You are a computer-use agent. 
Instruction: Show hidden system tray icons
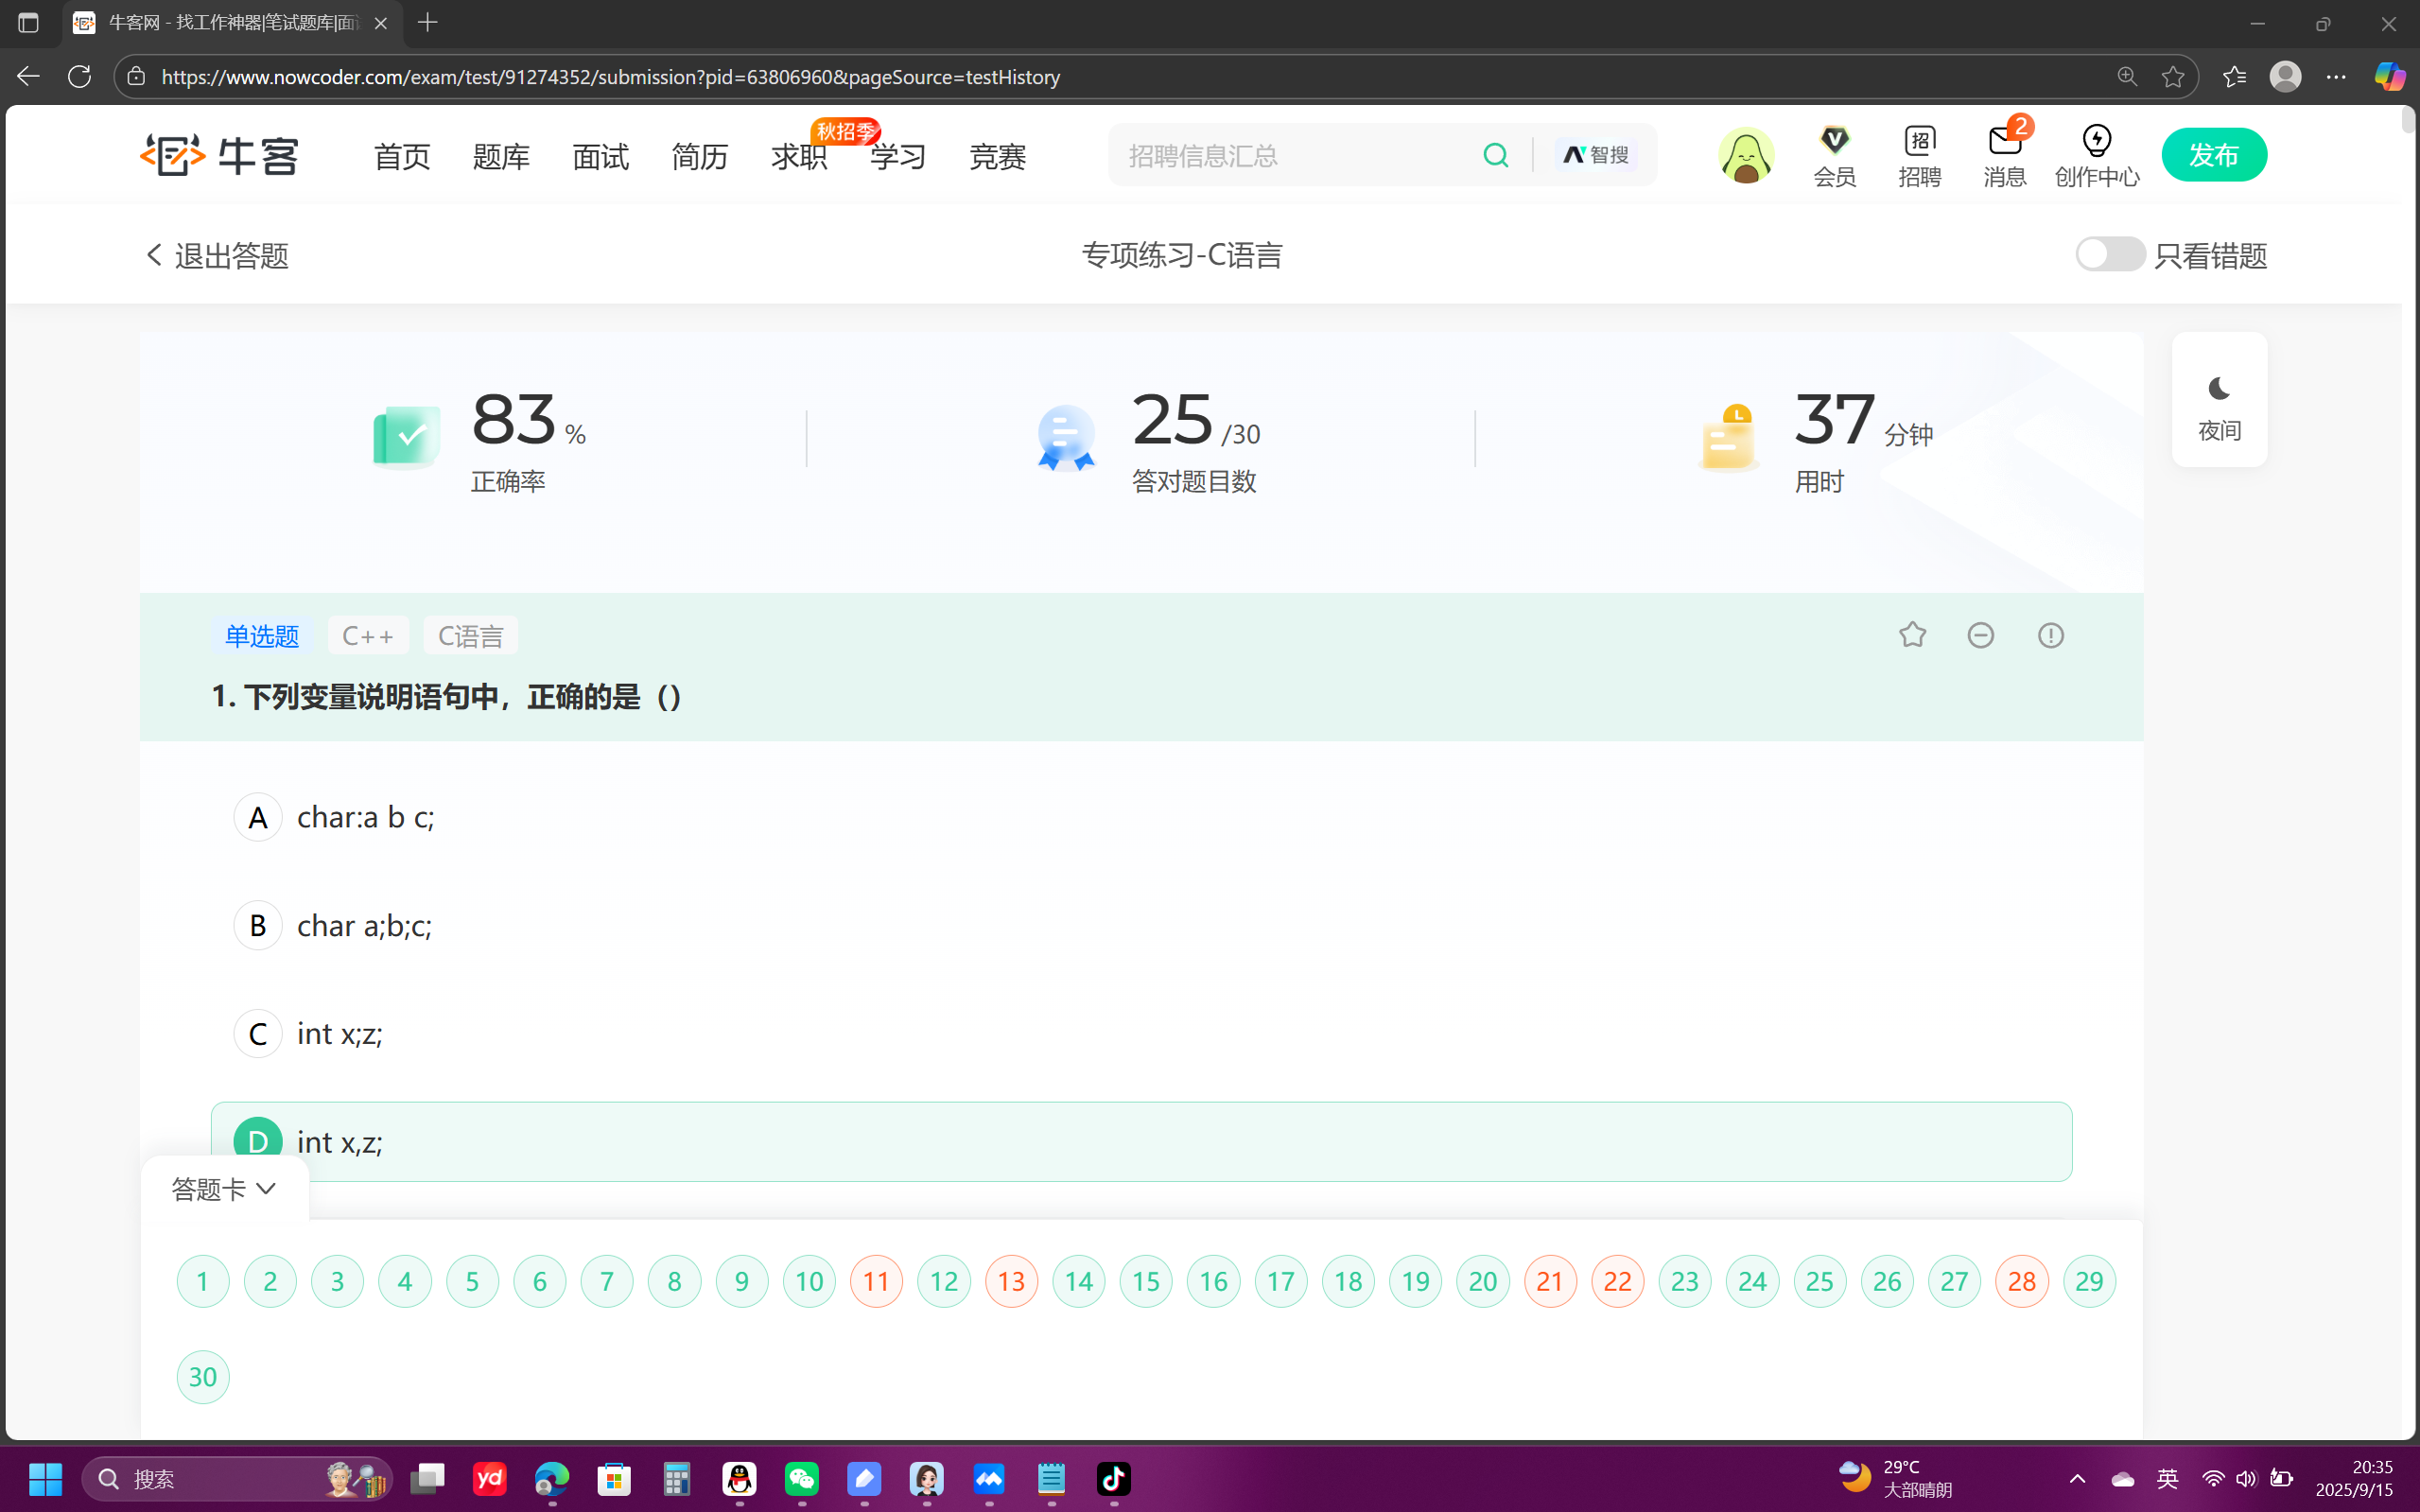(x=2077, y=1478)
